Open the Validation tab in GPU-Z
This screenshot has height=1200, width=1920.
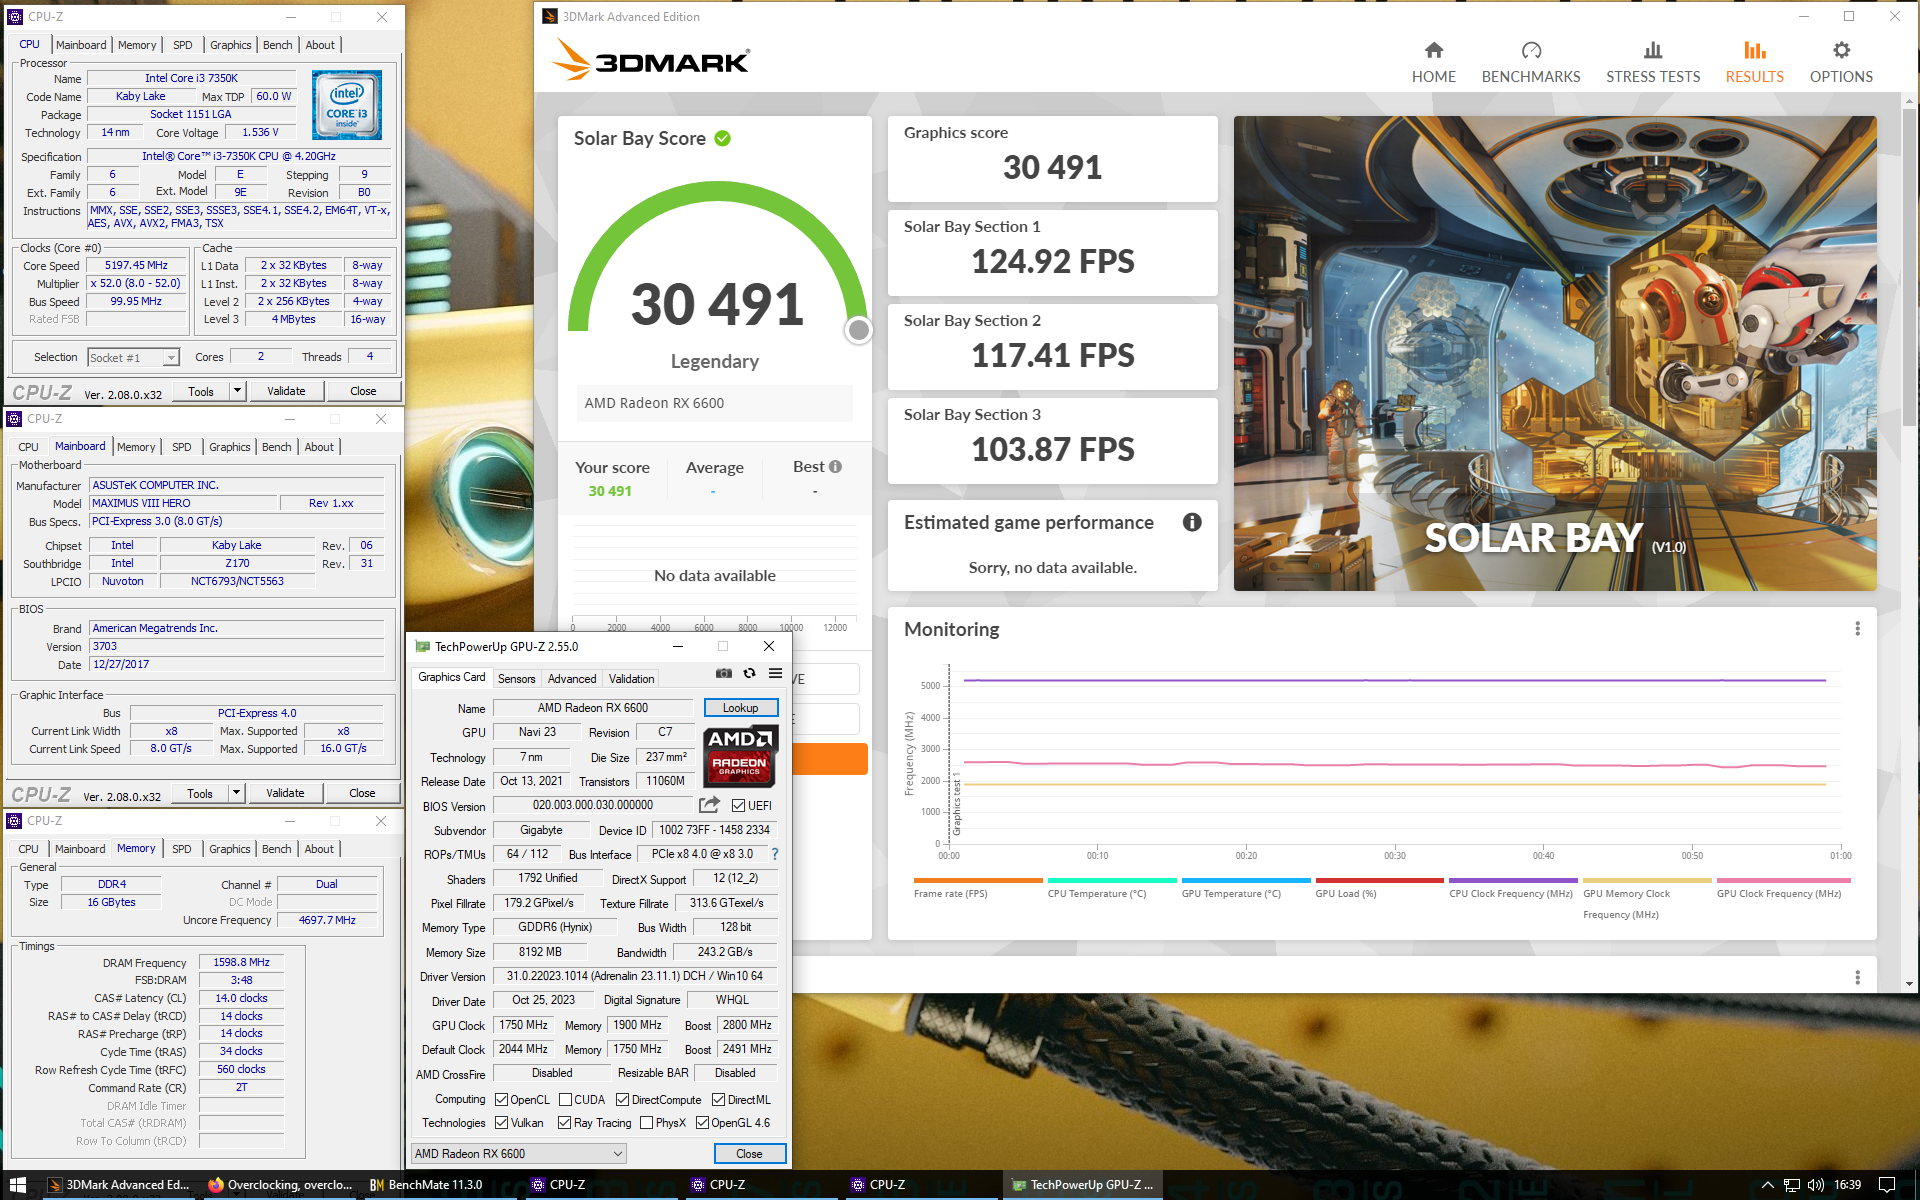click(x=632, y=678)
